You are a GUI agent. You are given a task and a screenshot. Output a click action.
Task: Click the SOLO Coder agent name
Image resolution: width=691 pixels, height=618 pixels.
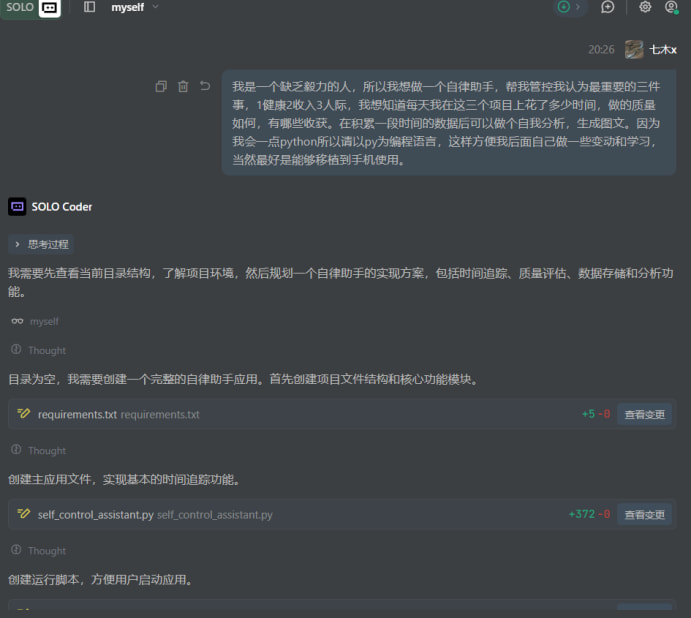pyautogui.click(x=62, y=207)
